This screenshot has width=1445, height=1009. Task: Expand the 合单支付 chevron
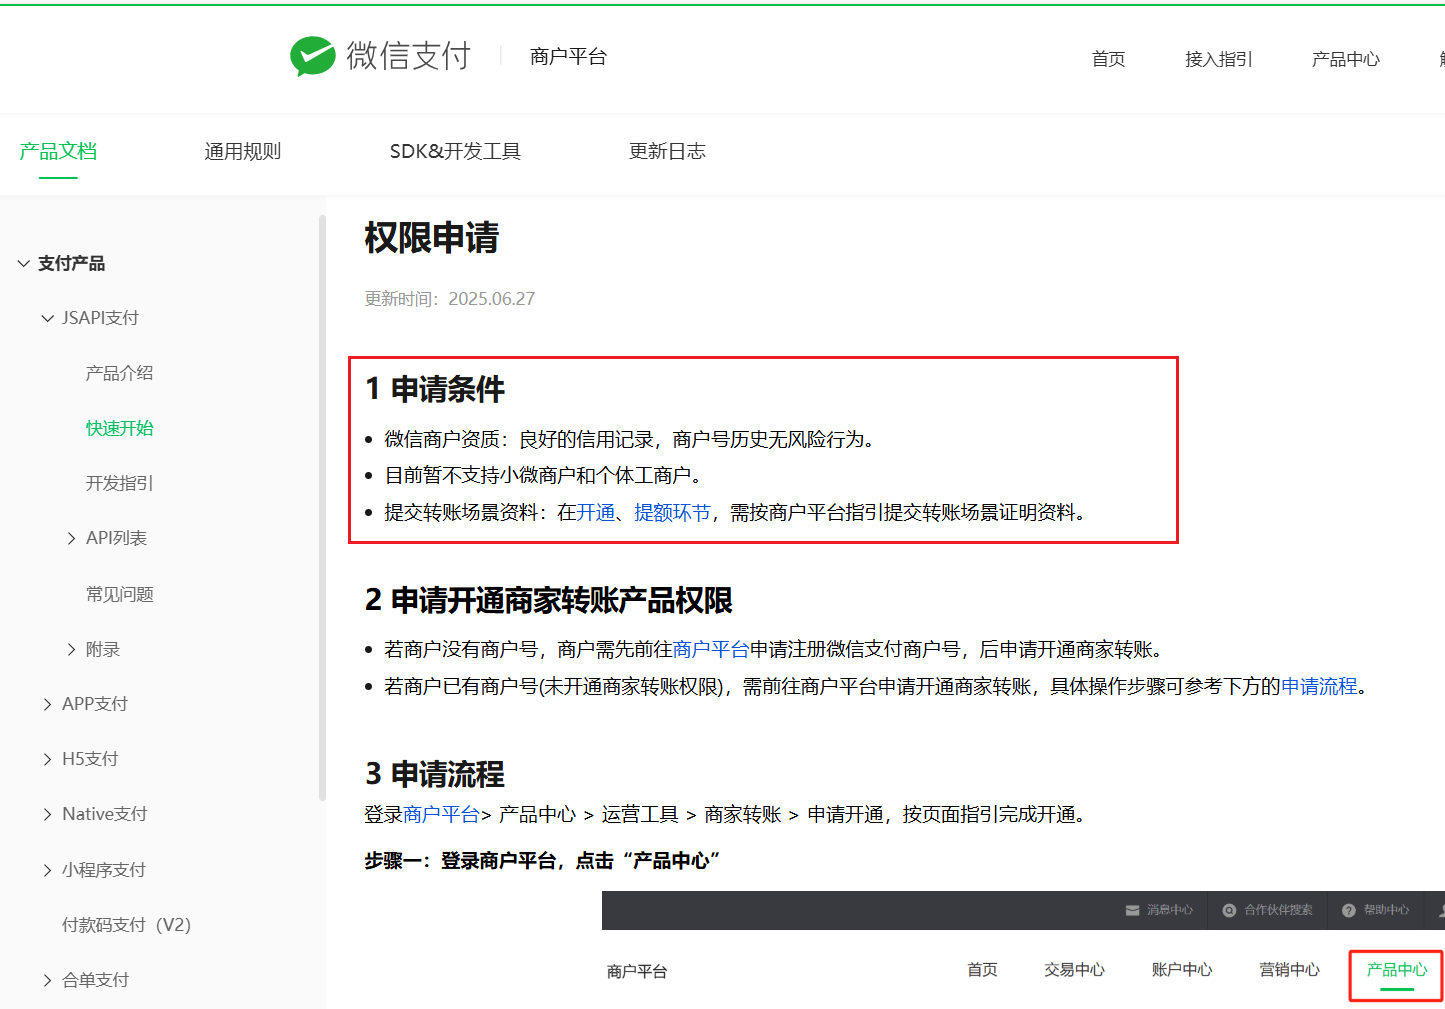point(47,981)
